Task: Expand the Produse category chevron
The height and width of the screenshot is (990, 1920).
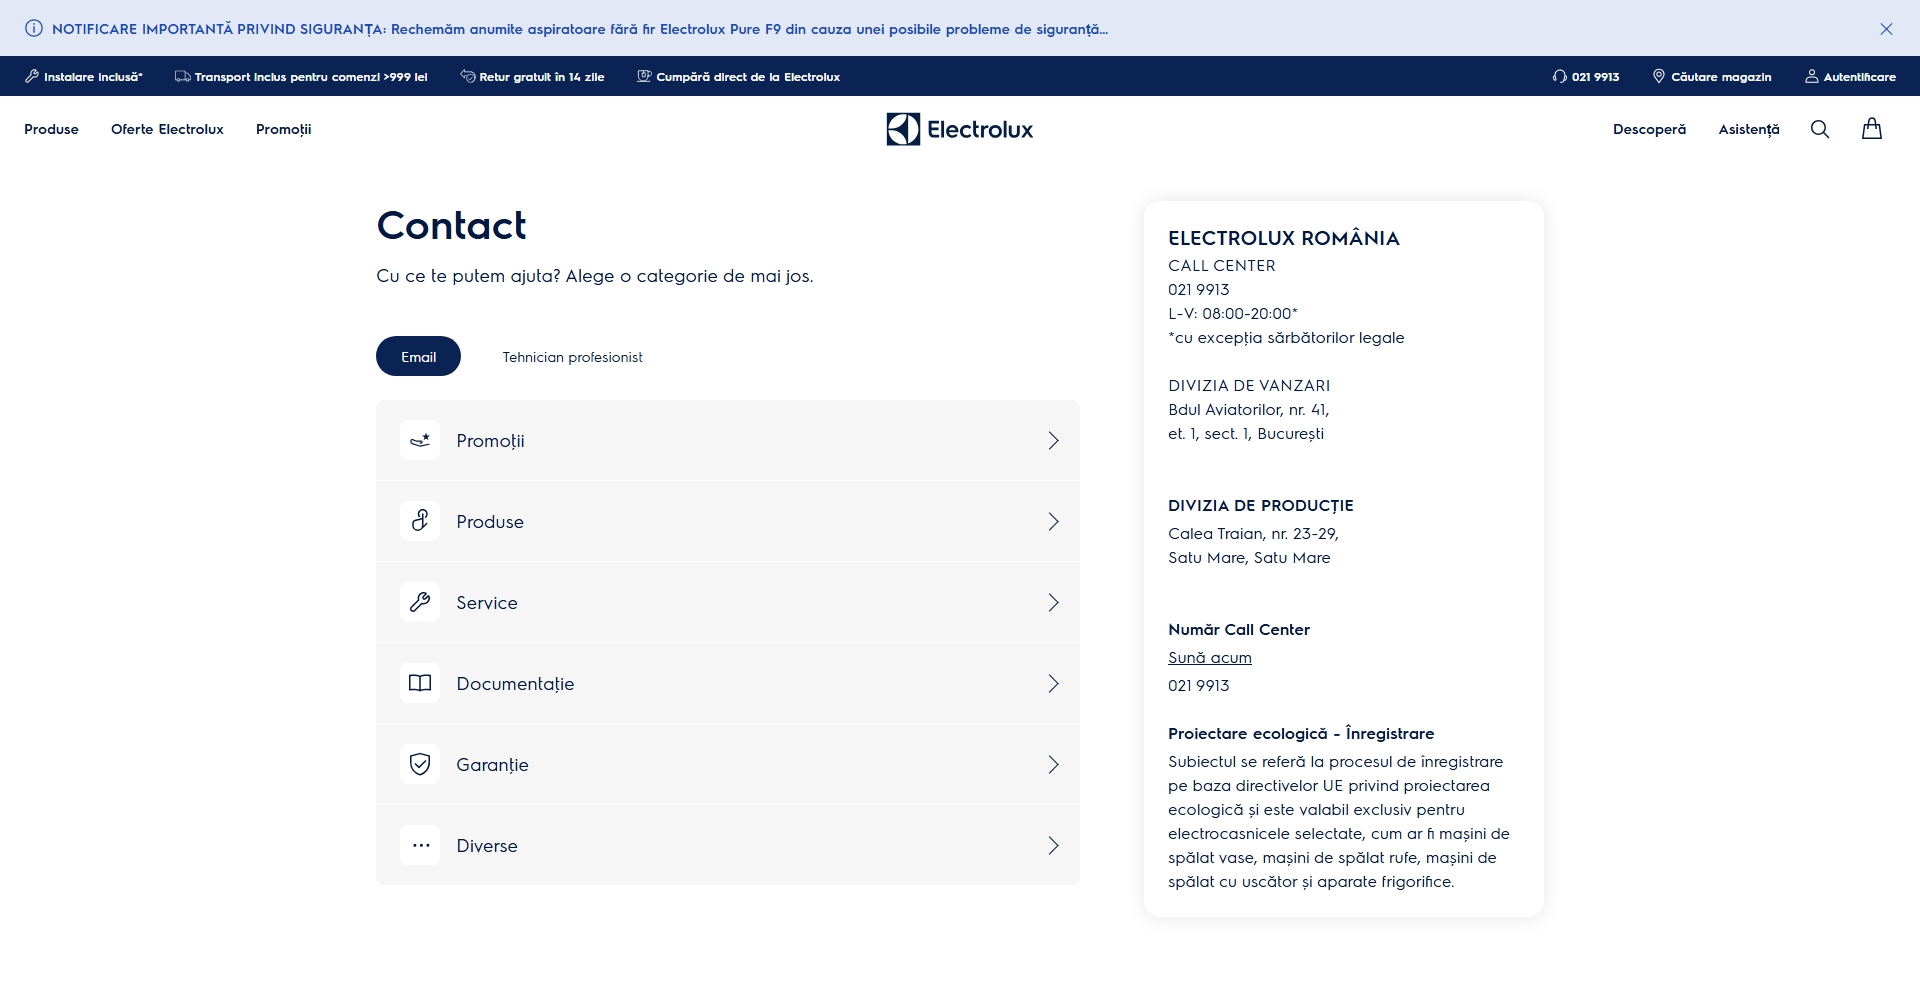Action: point(1053,522)
